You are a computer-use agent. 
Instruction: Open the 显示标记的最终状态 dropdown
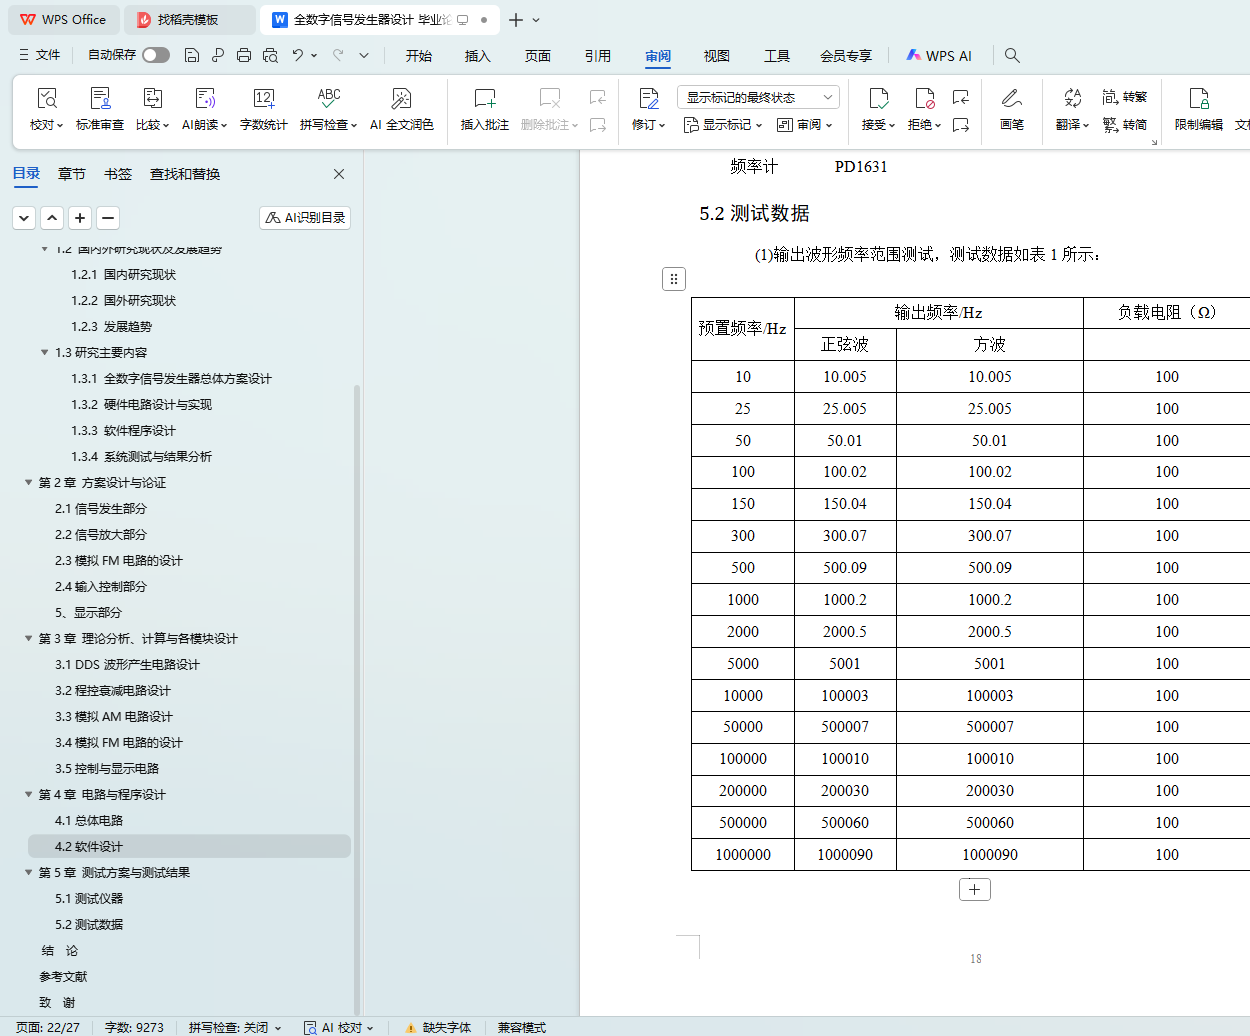pos(758,97)
